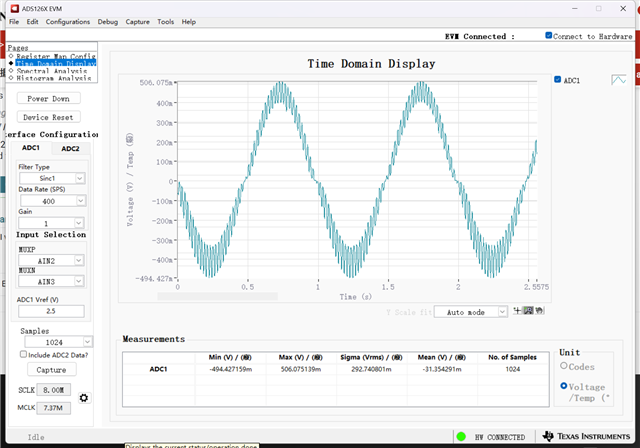640x448 pixels.
Task: Enable the Include ADC2 Data checkbox
Action: coord(23,354)
